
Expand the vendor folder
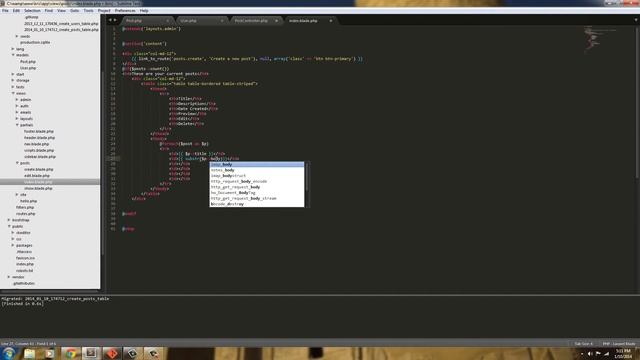tap(9, 277)
